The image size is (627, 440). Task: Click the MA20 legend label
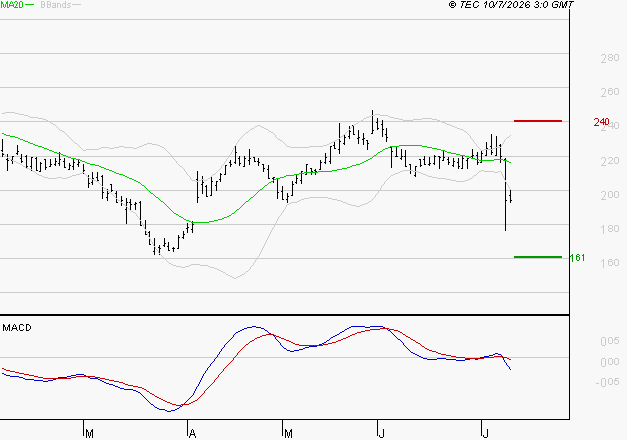(12, 5)
